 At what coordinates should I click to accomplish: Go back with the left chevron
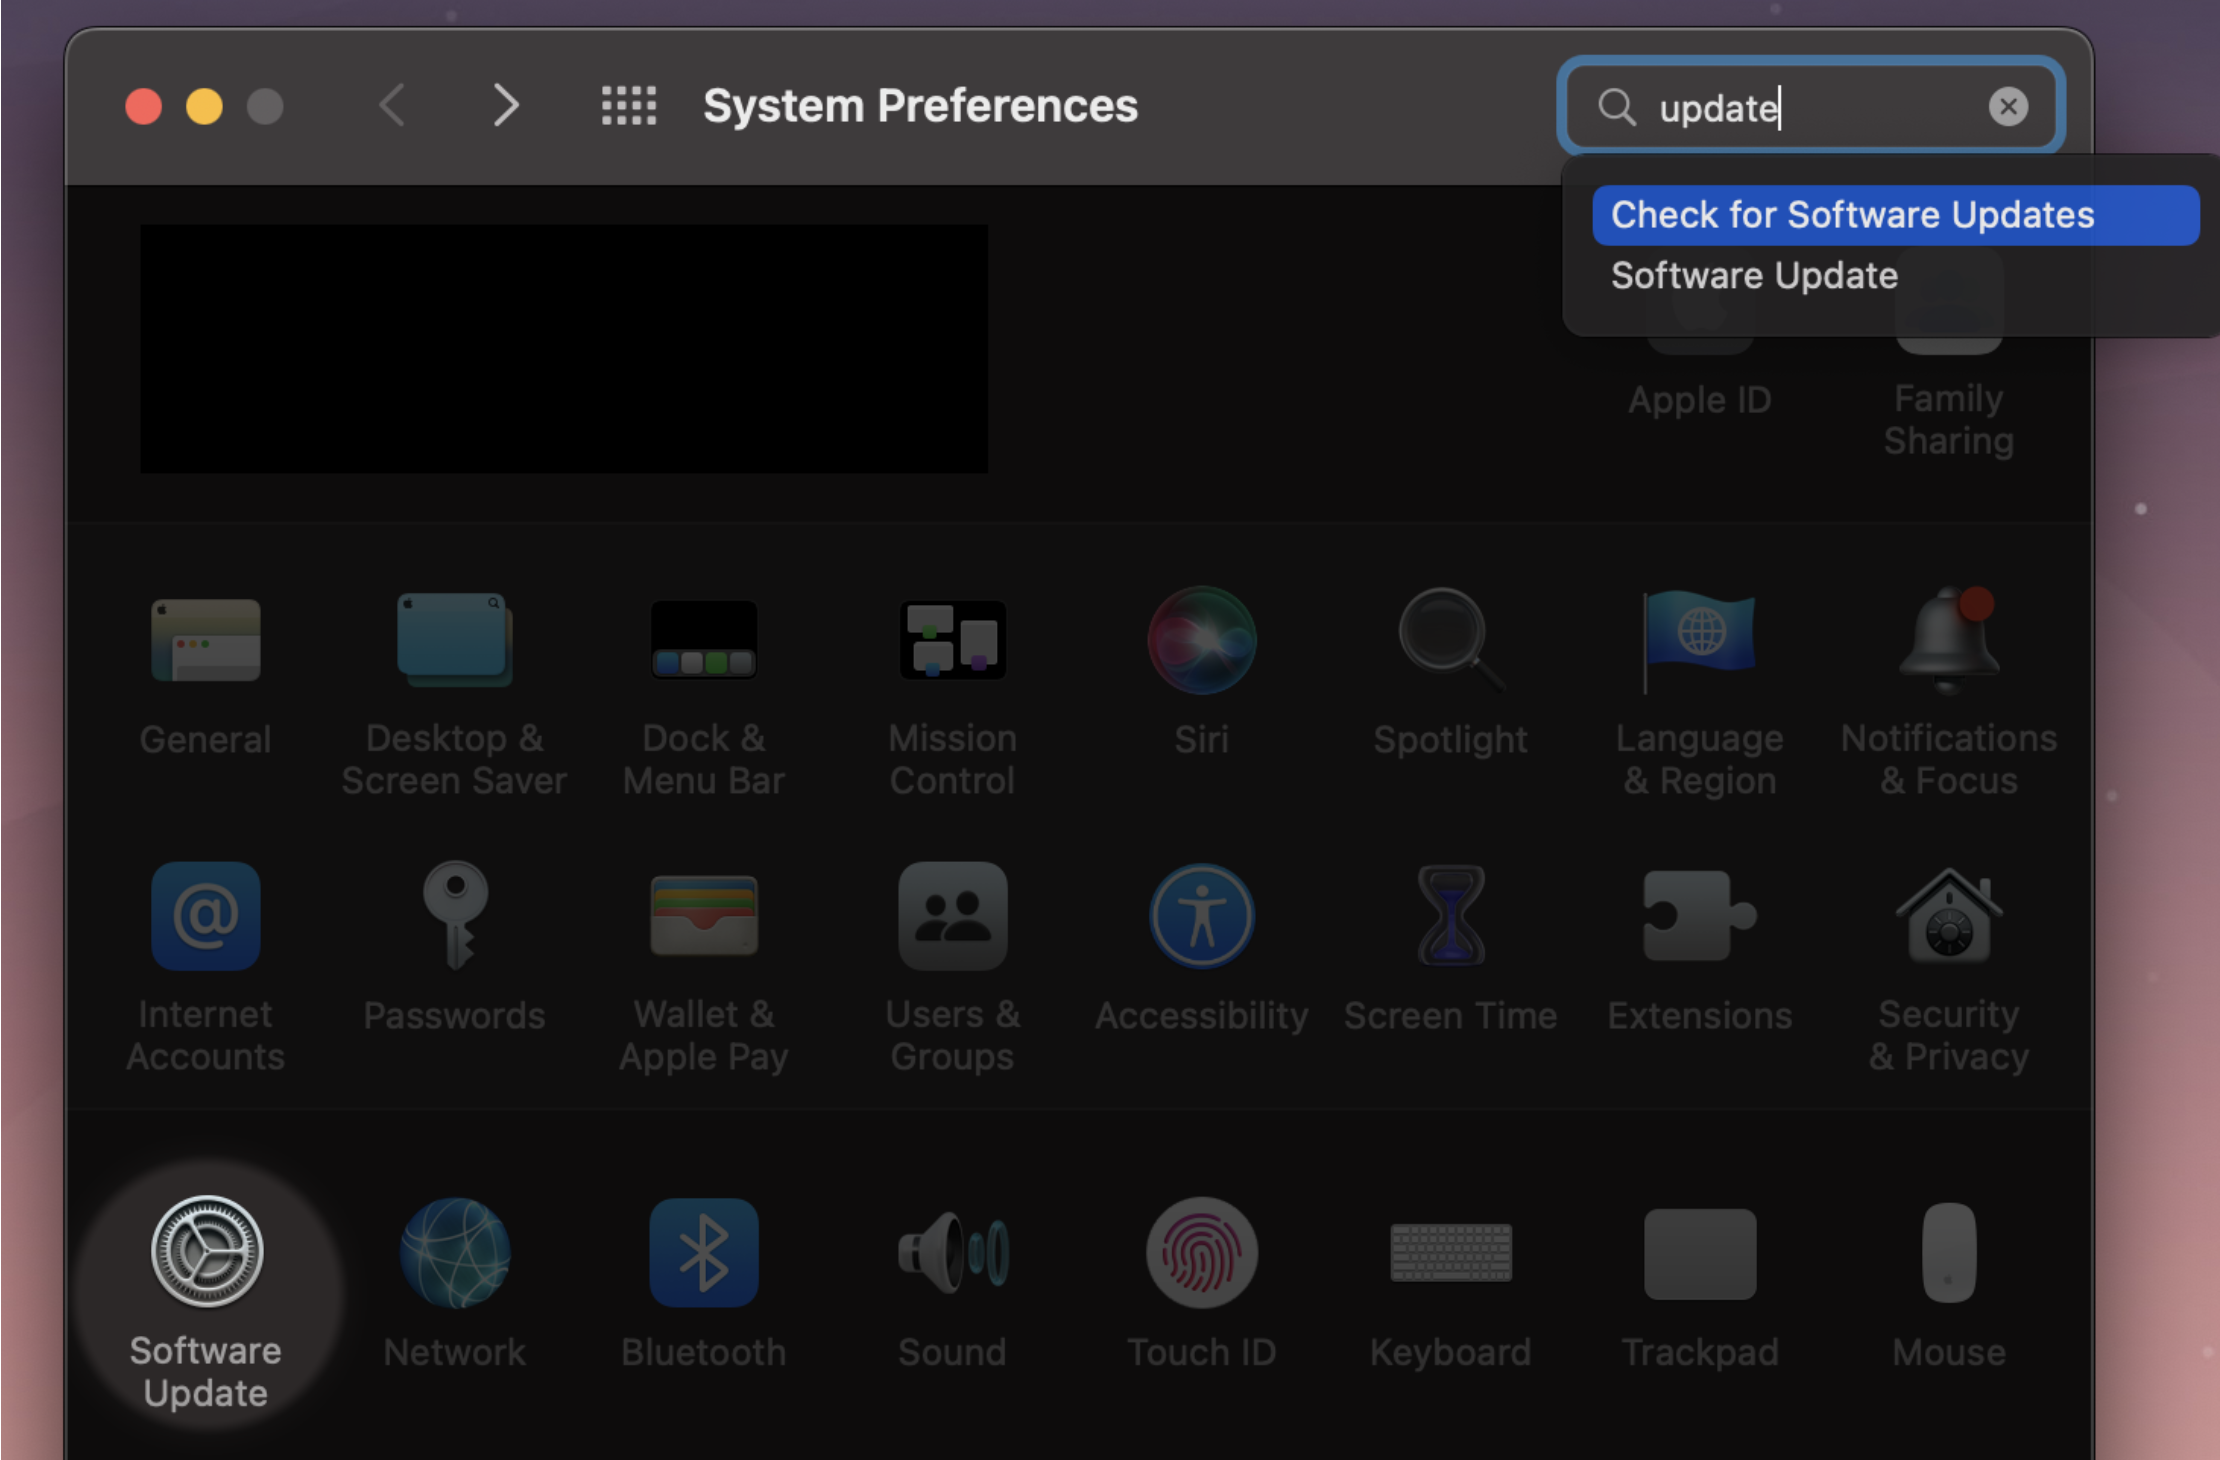pyautogui.click(x=392, y=105)
